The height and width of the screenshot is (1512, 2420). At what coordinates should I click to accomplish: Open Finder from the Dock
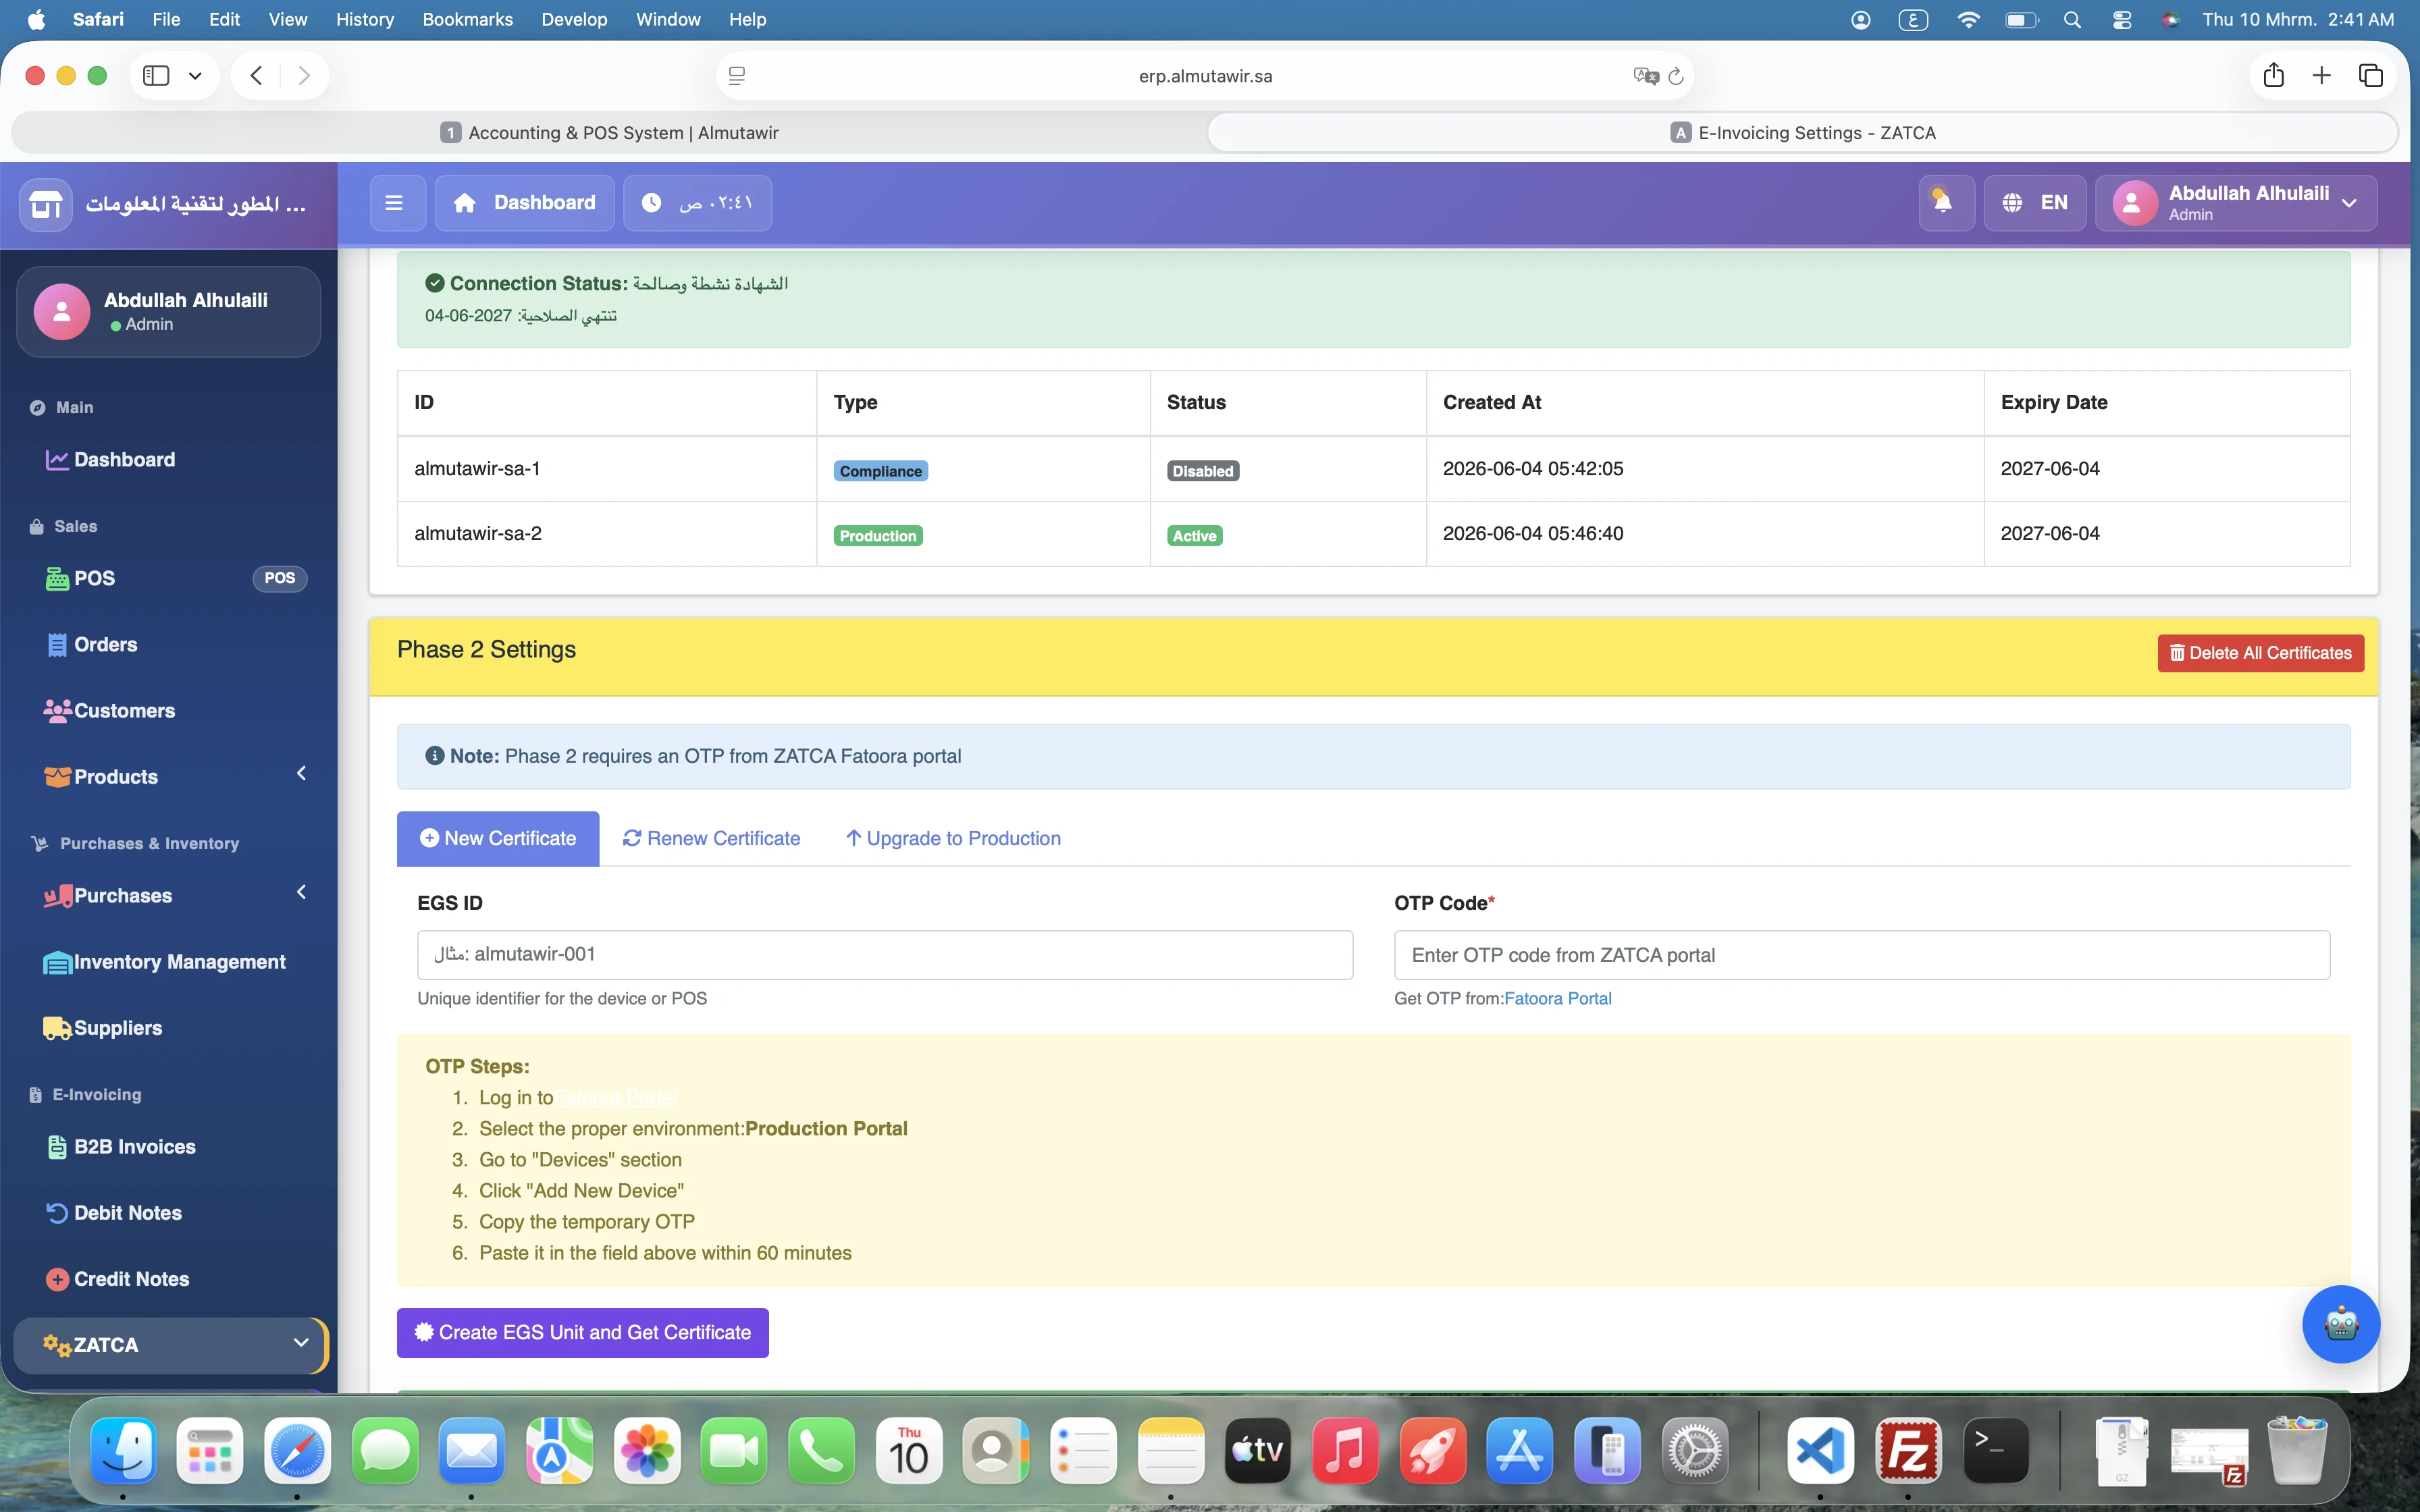123,1450
